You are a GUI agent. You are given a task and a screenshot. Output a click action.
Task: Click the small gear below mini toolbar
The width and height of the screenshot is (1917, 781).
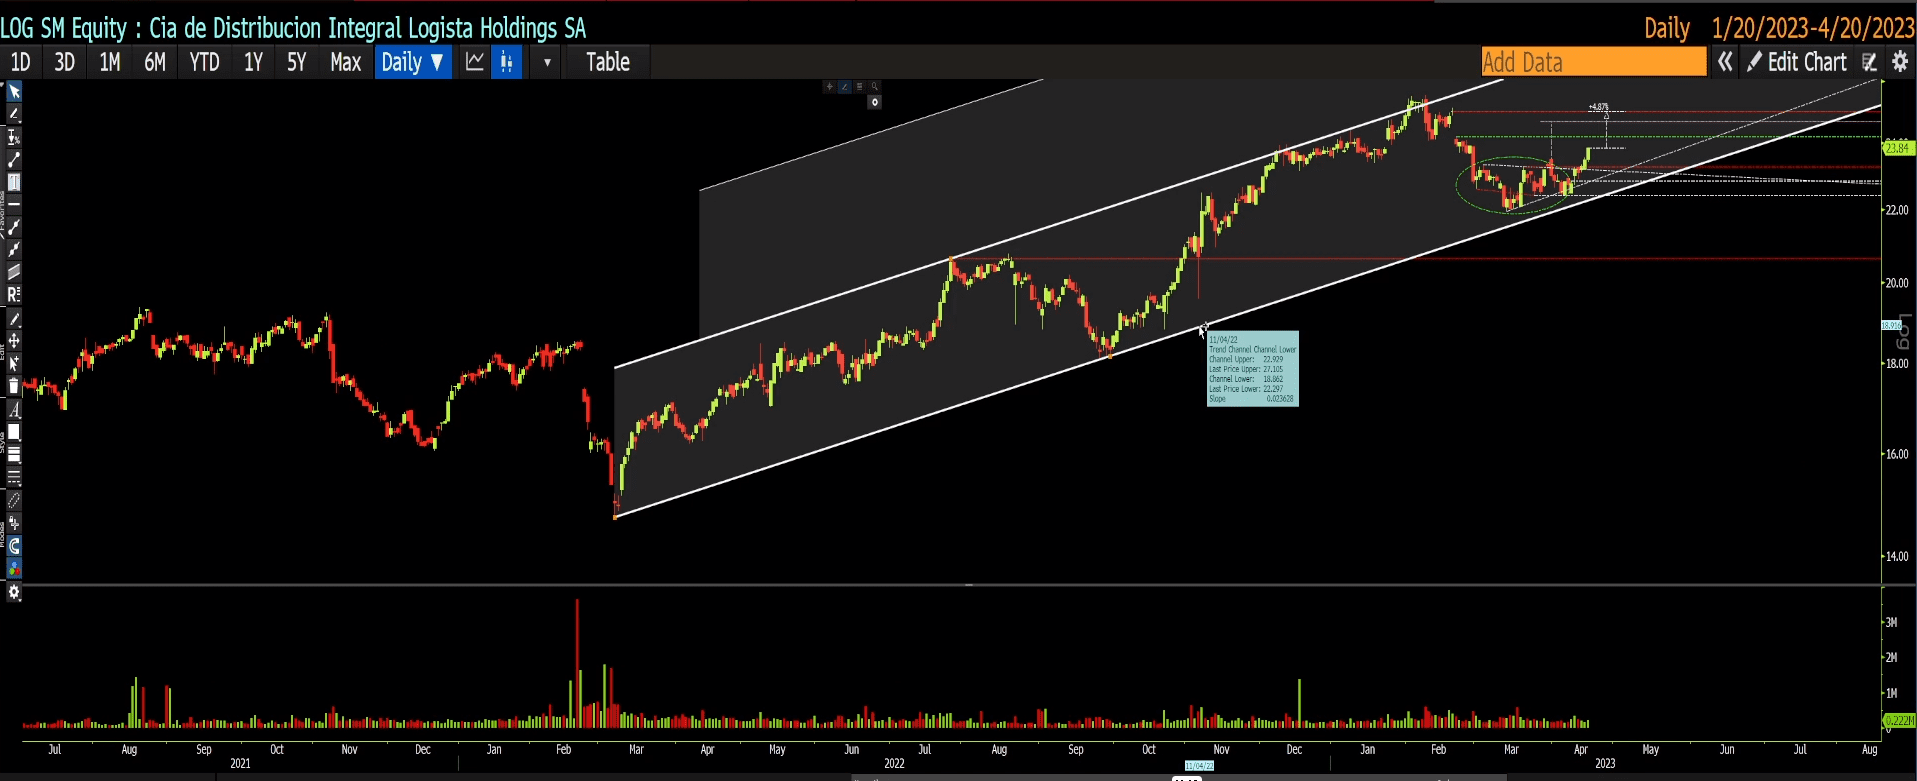[x=875, y=102]
